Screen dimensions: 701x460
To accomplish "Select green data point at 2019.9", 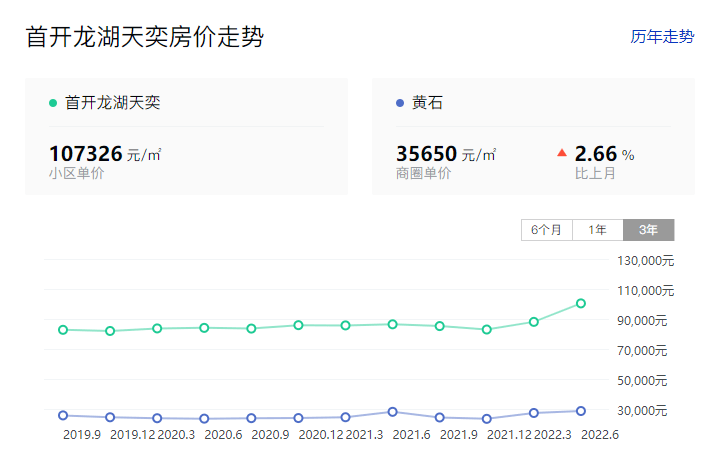I will (x=63, y=330).
